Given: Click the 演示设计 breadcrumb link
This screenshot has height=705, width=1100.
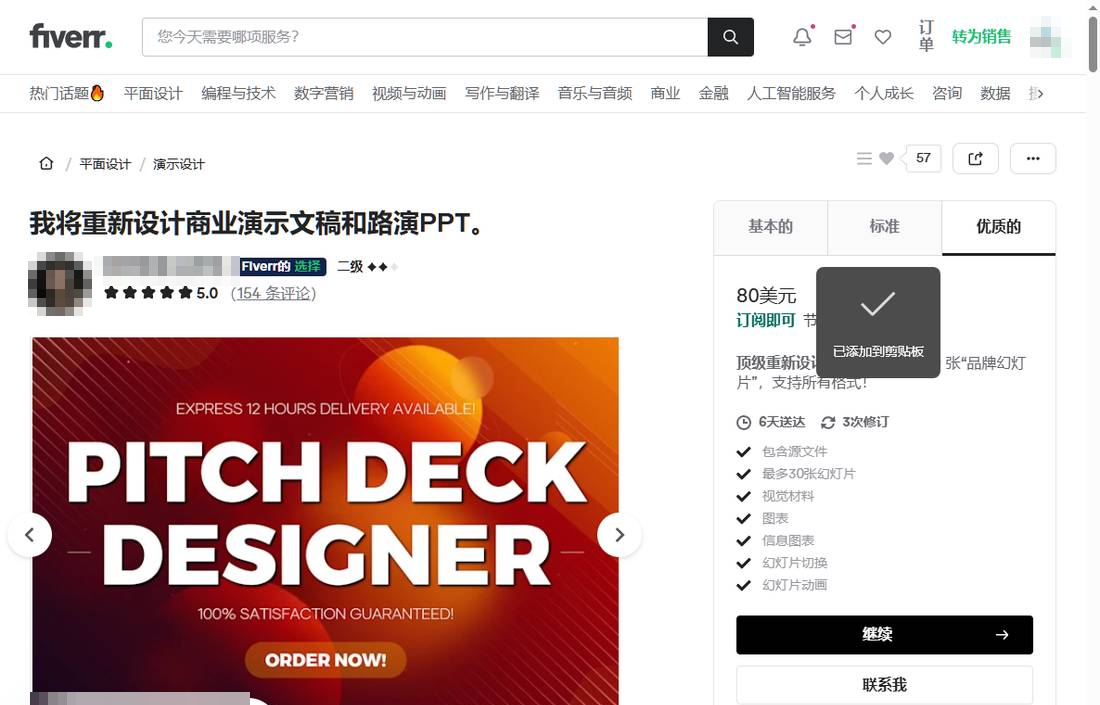Looking at the screenshot, I should pyautogui.click(x=179, y=164).
